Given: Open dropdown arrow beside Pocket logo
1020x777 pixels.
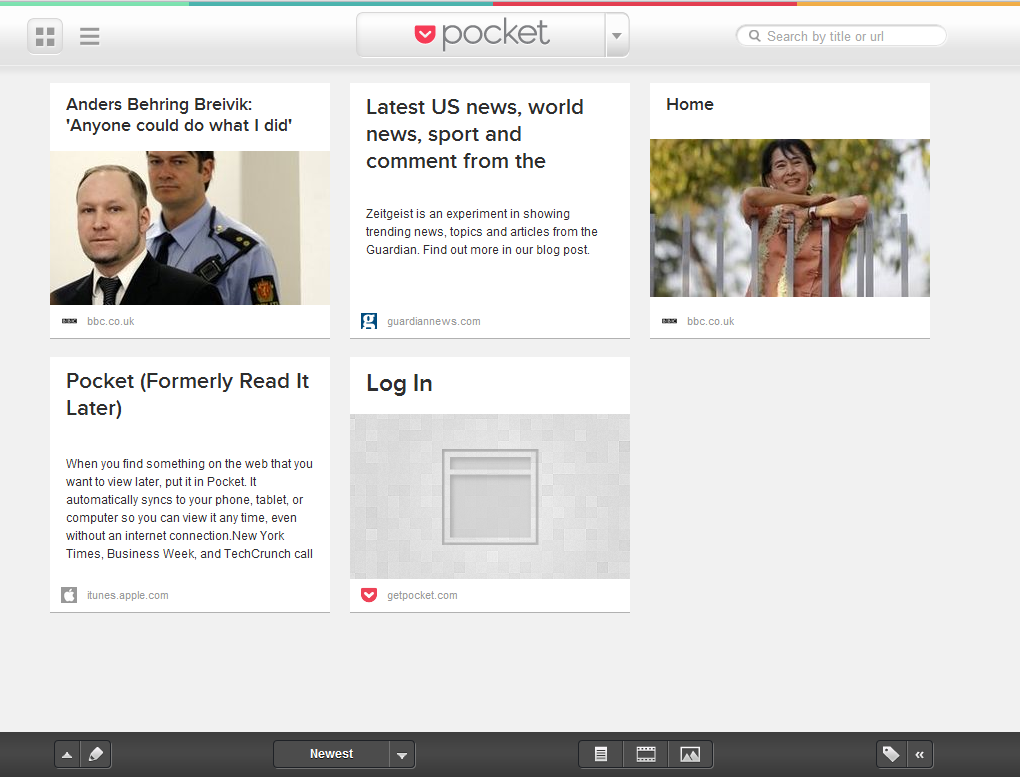Looking at the screenshot, I should tap(617, 36).
